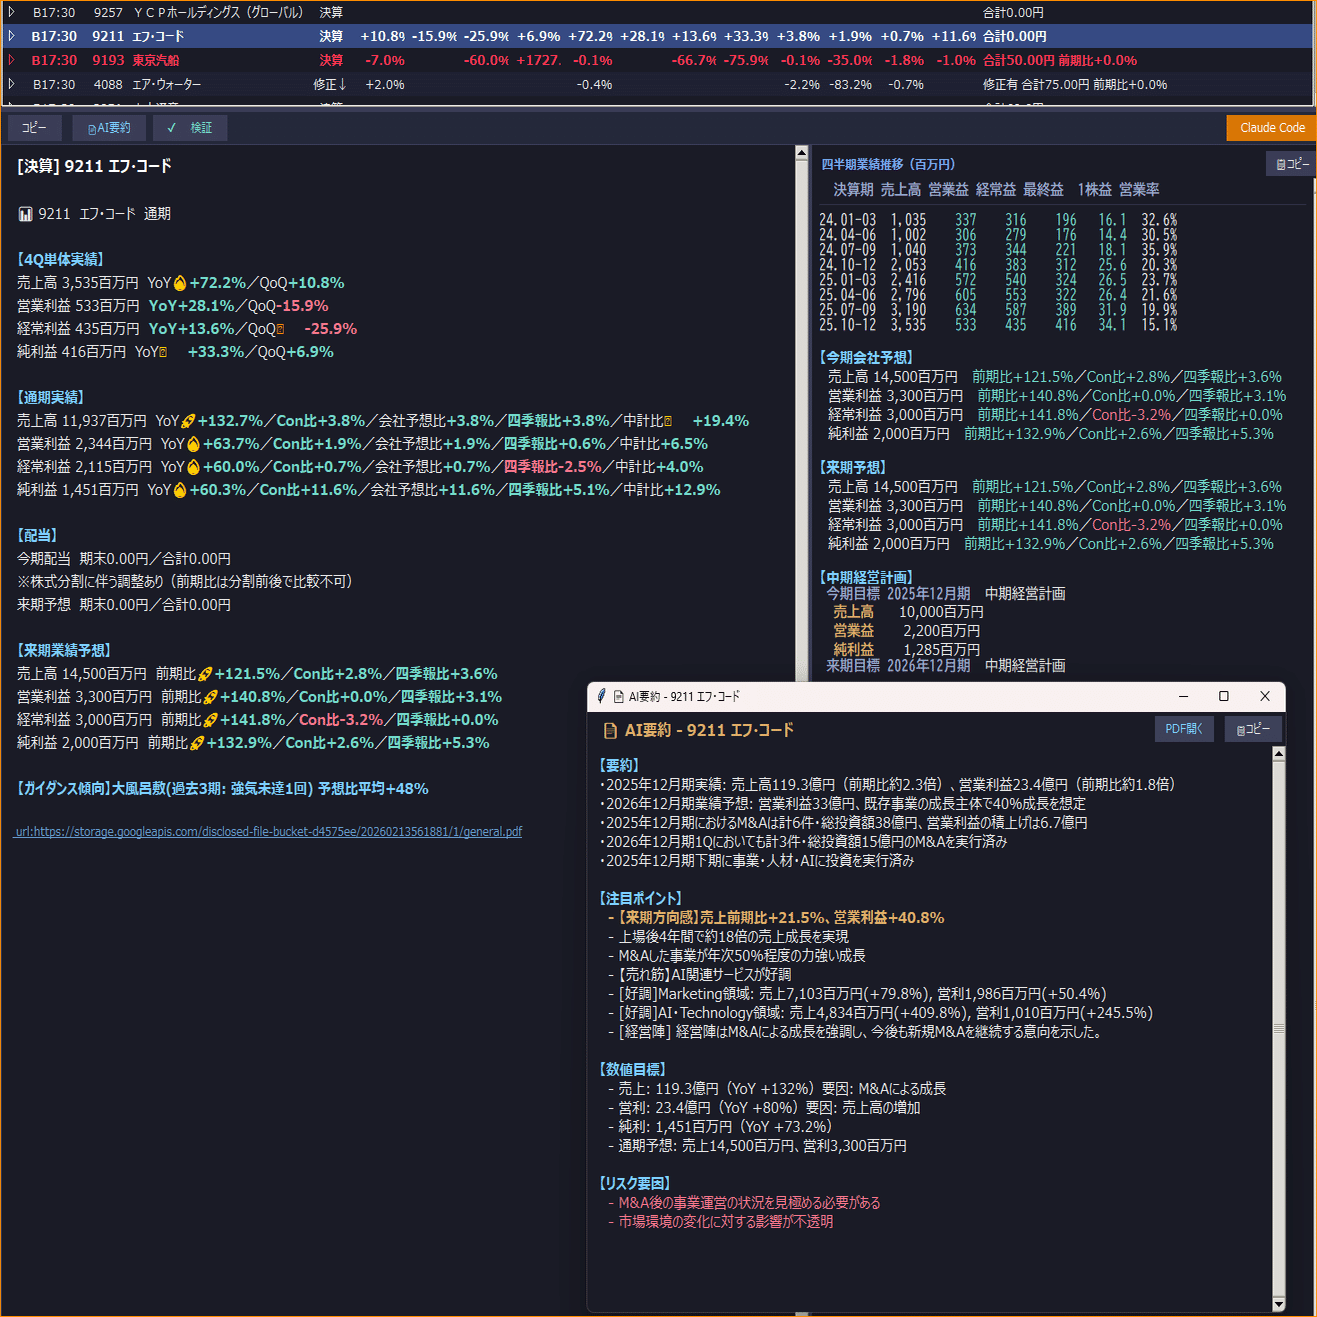Open the PDF with the PDF開く button
Viewport: 1317px width, 1317px height.
pyautogui.click(x=1184, y=729)
